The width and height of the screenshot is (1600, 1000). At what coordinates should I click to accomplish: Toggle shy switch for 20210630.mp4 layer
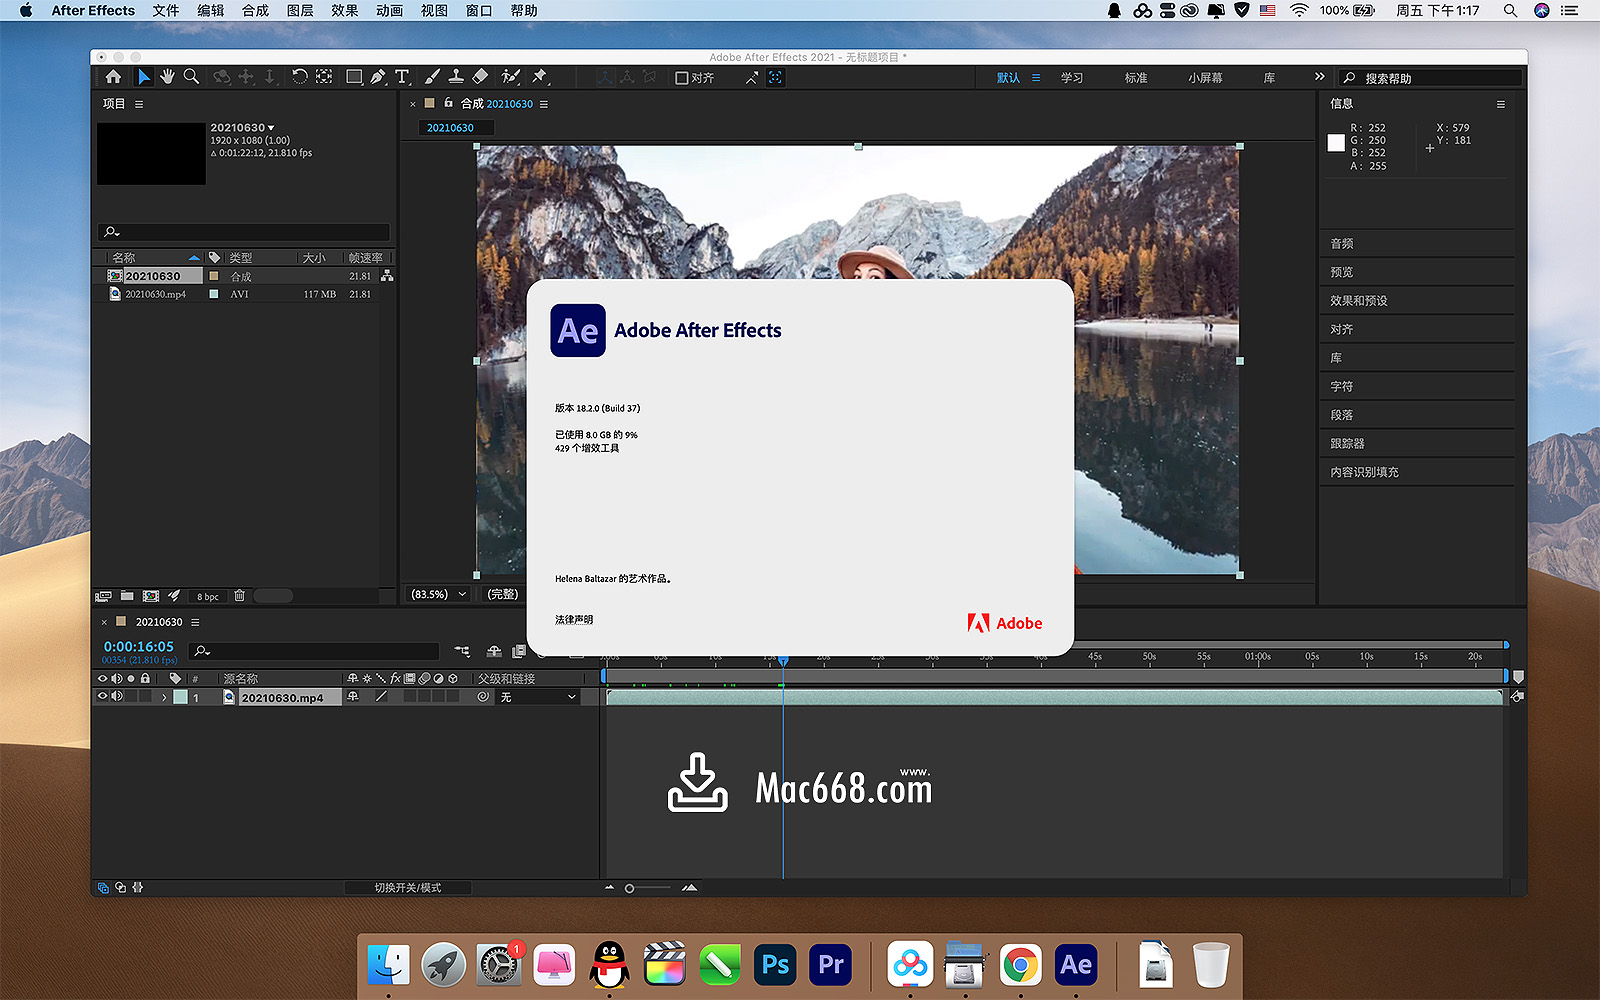[x=353, y=697]
